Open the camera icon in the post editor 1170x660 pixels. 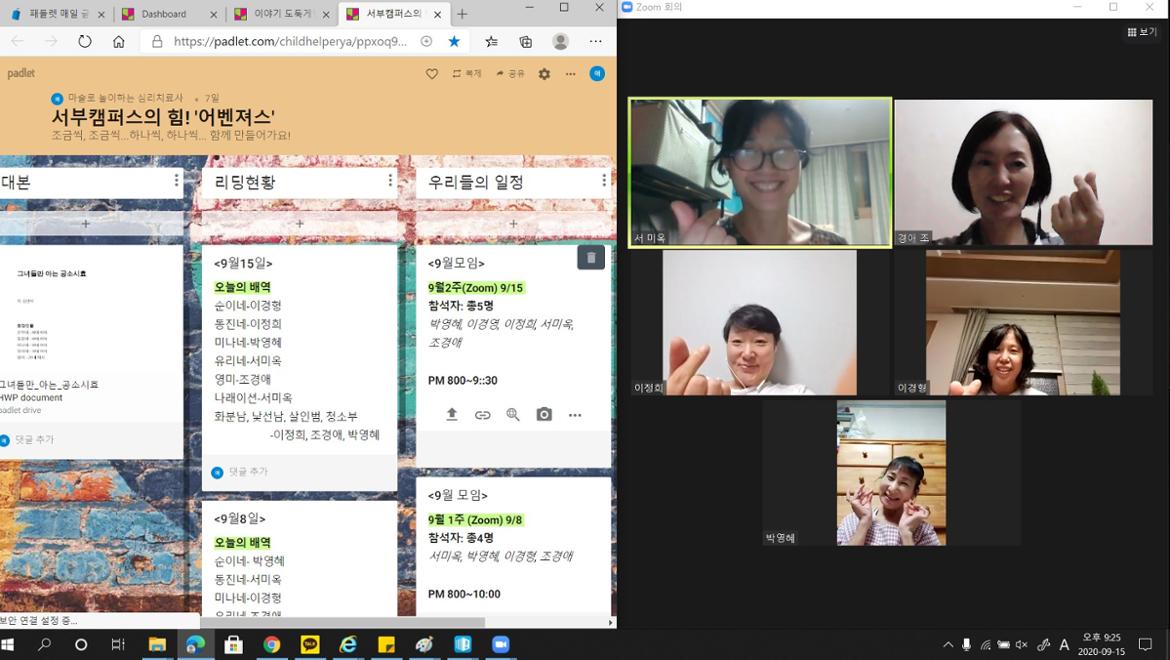pos(544,414)
